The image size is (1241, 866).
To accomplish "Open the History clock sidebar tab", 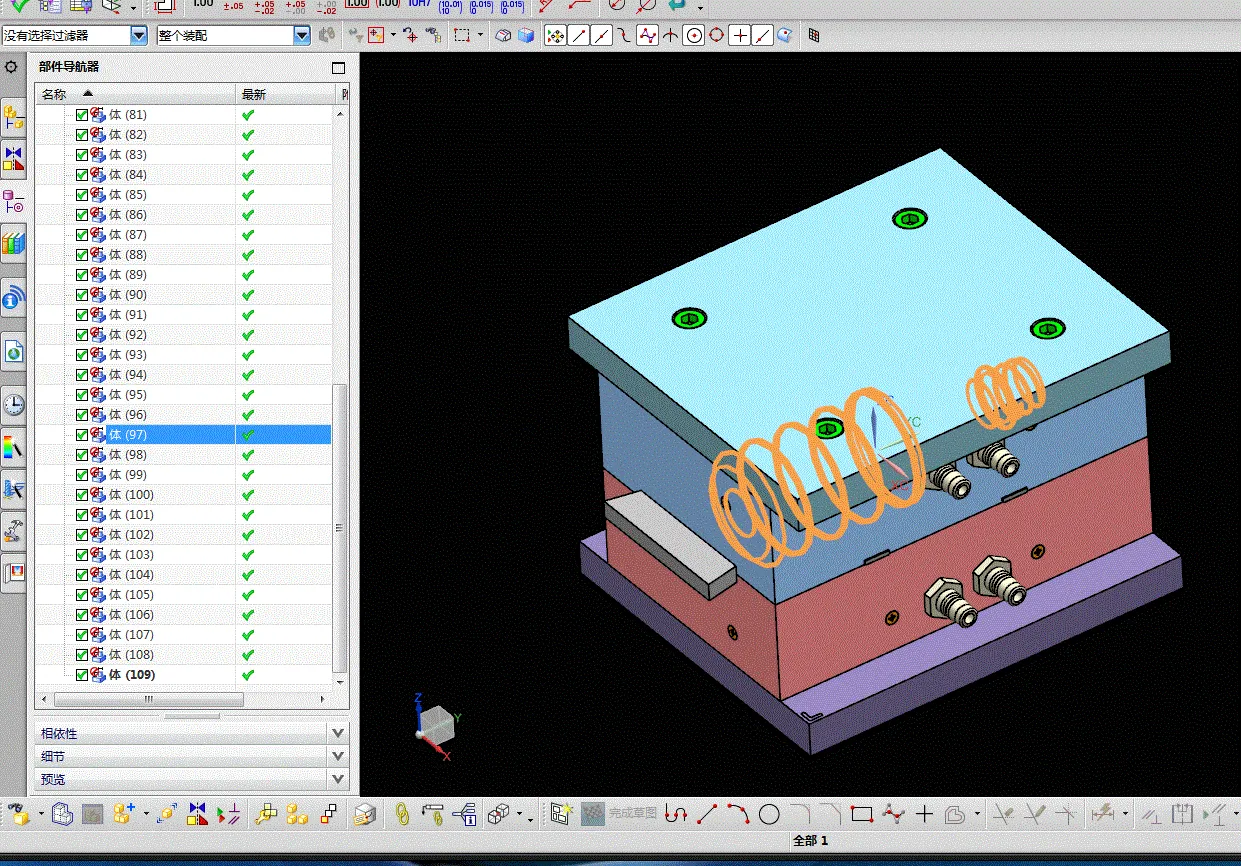I will tap(13, 405).
